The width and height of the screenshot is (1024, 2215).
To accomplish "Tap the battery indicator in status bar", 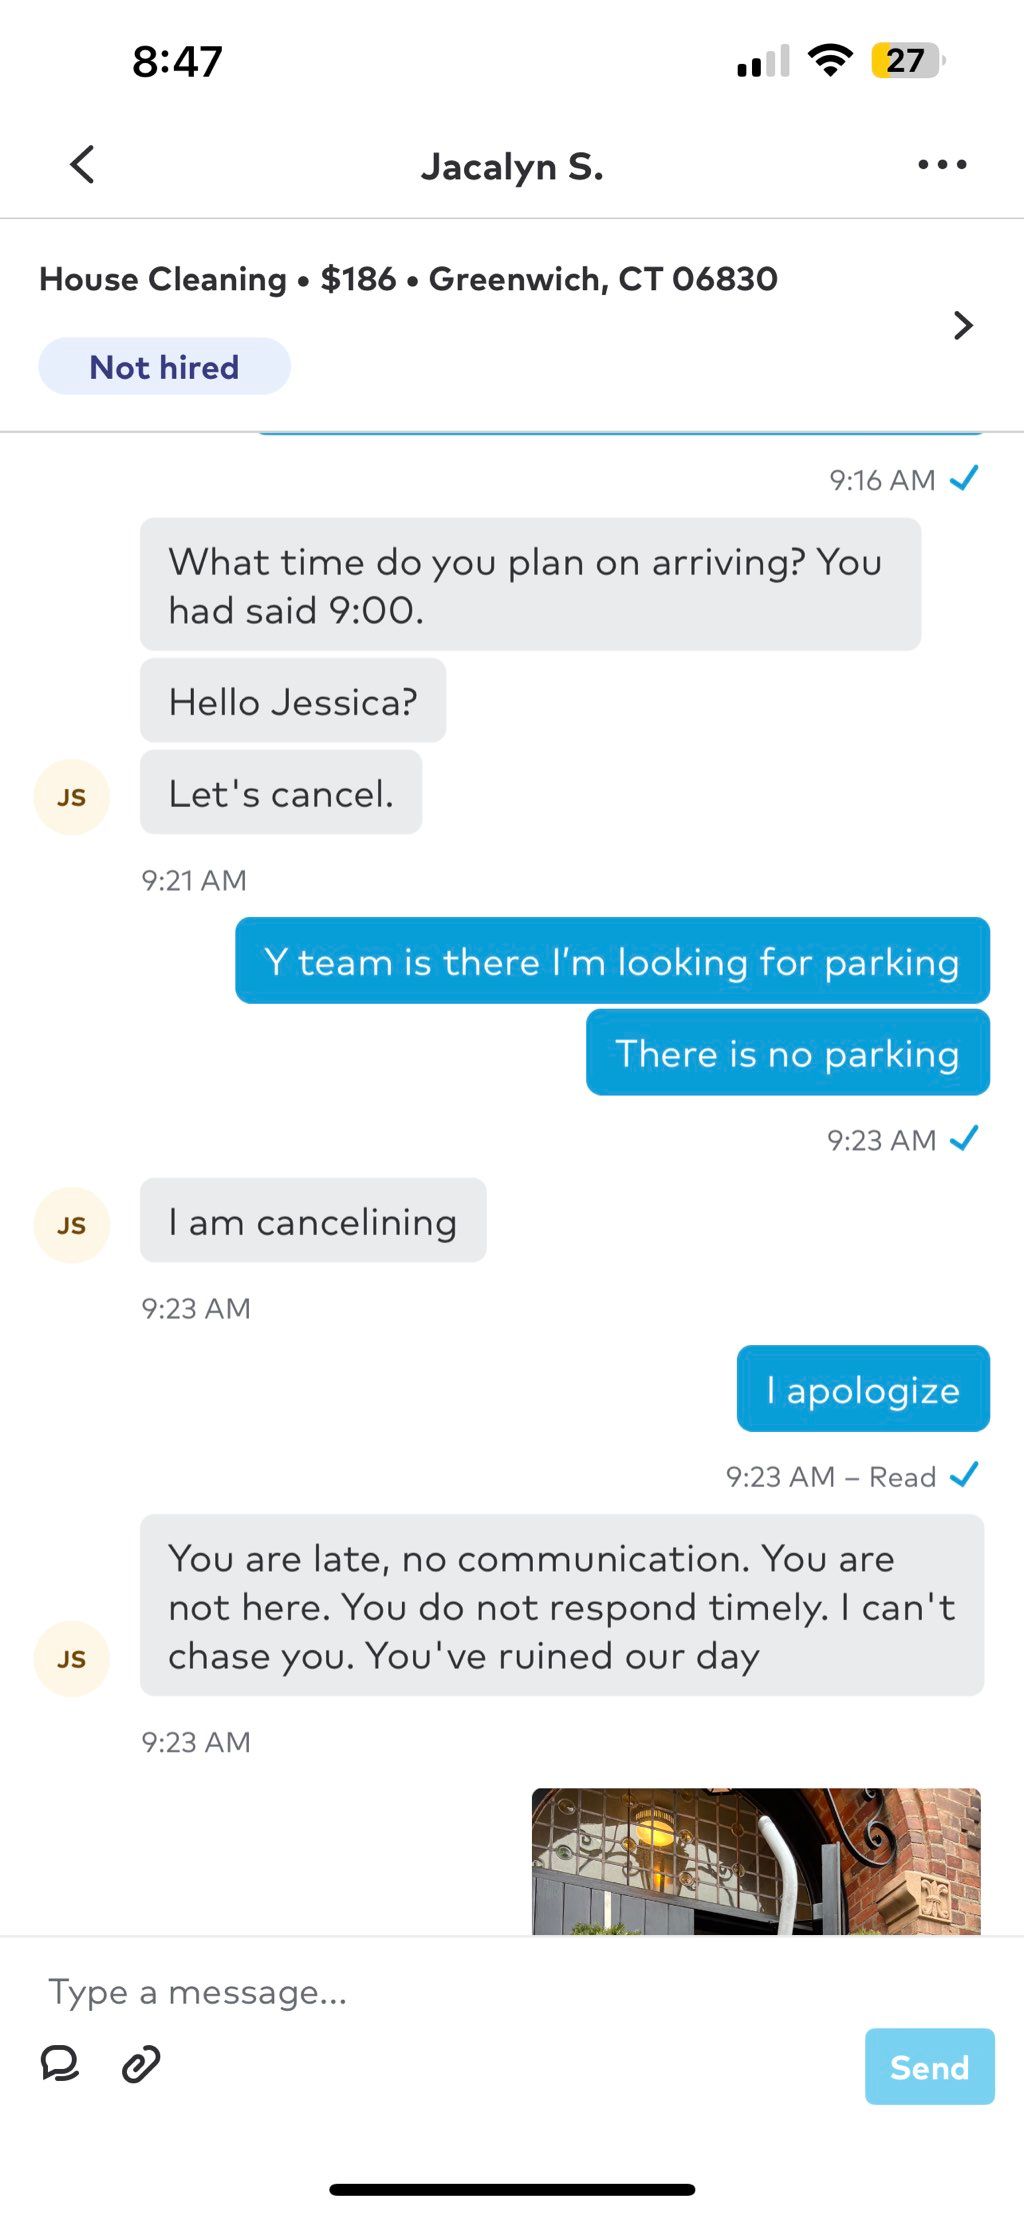I will coord(908,61).
